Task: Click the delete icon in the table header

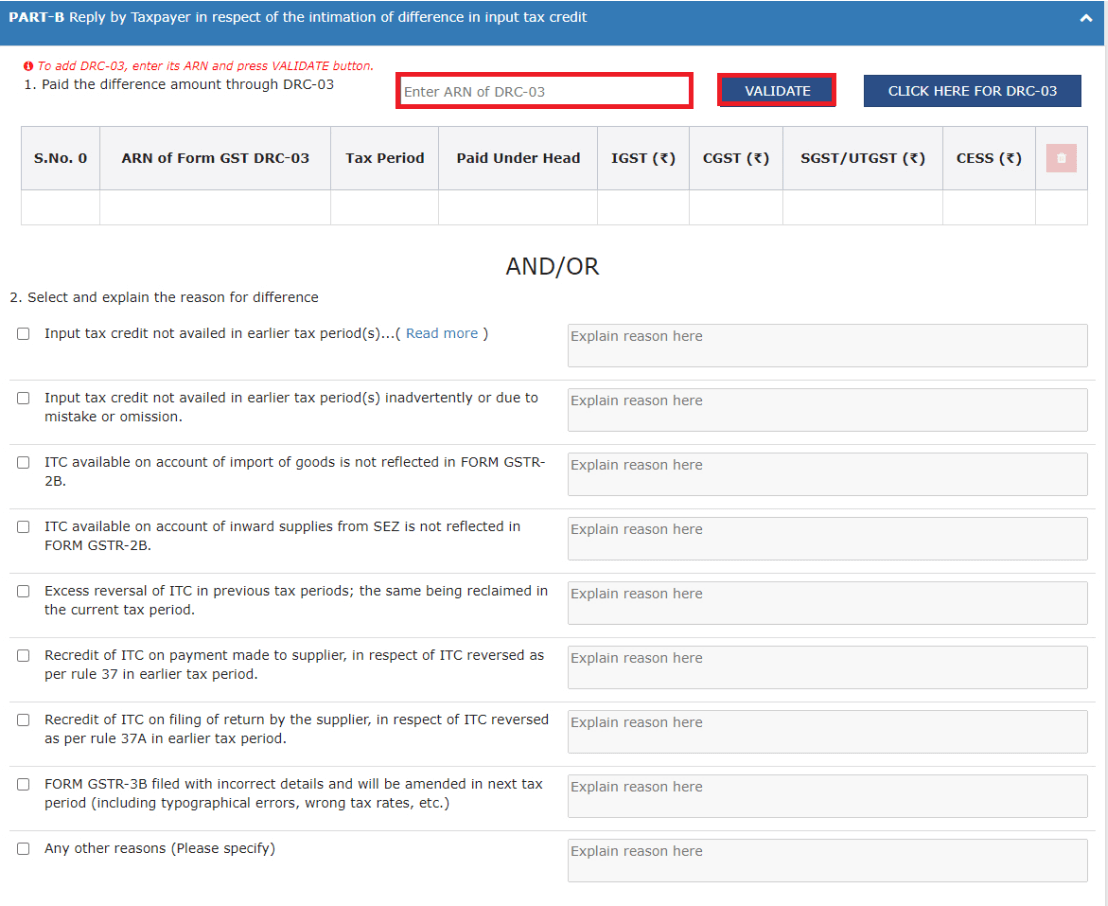Action: pos(1061,157)
